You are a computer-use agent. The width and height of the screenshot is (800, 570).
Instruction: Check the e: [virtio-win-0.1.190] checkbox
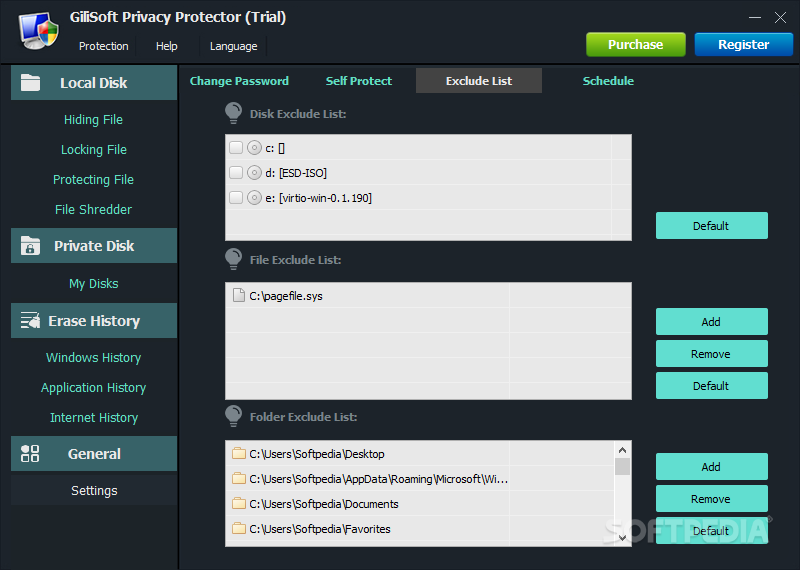click(x=236, y=197)
